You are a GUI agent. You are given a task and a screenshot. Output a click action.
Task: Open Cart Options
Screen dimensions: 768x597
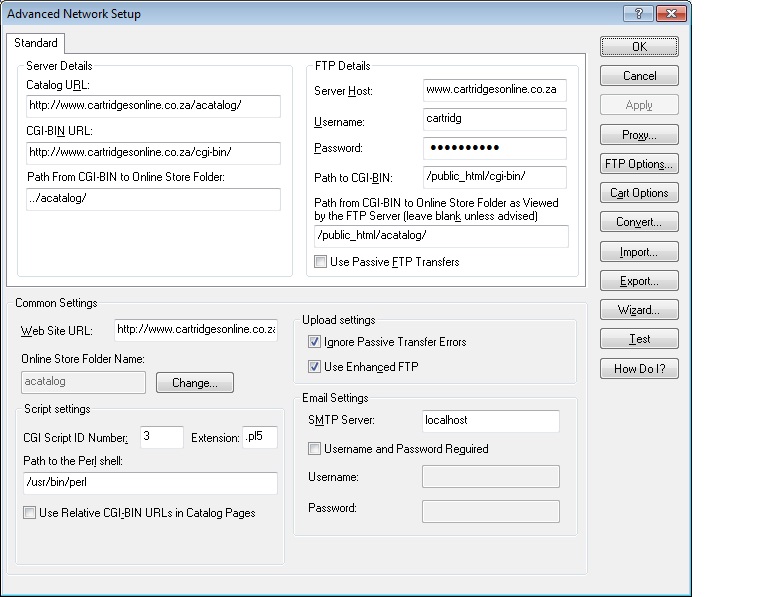pyautogui.click(x=639, y=193)
